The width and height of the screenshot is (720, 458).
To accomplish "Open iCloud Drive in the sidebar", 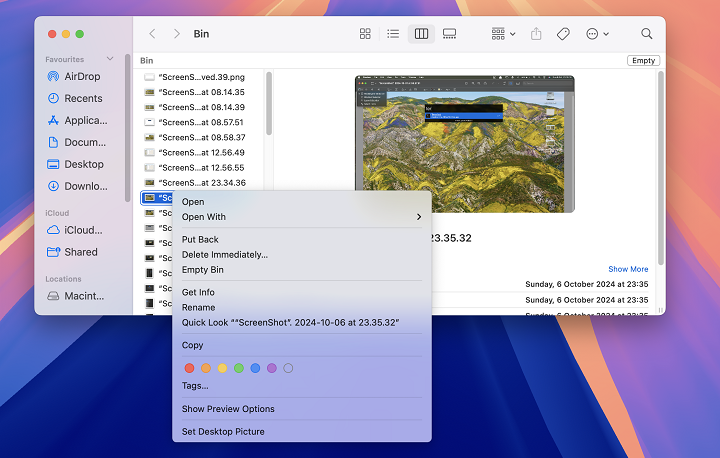I will click(x=77, y=230).
